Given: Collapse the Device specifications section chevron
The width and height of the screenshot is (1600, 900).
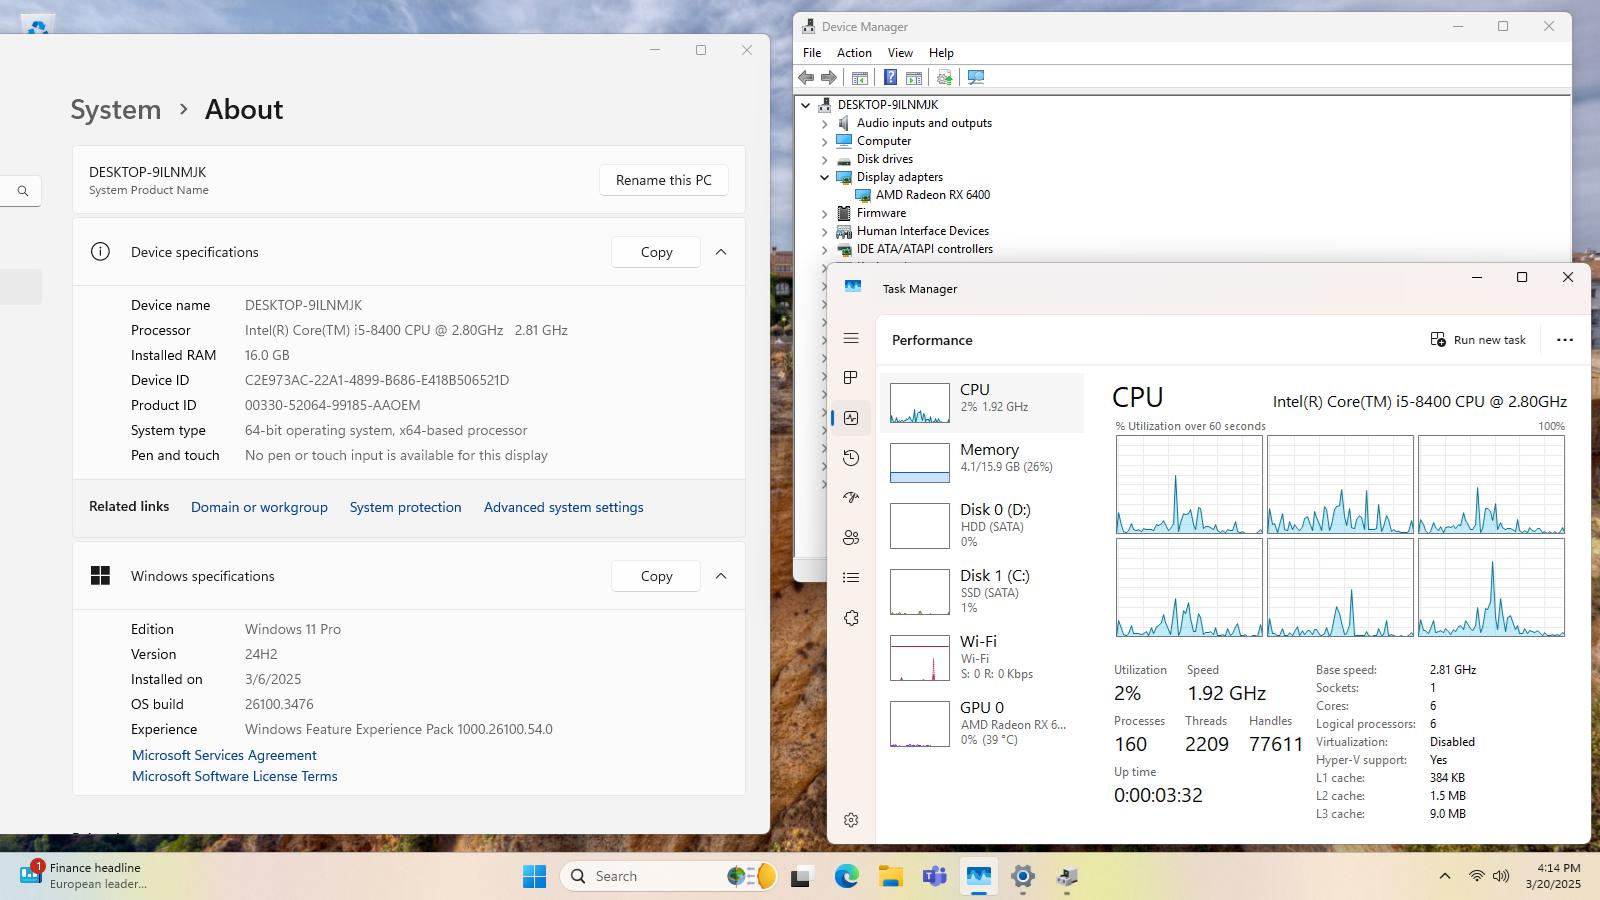Looking at the screenshot, I should coord(721,252).
